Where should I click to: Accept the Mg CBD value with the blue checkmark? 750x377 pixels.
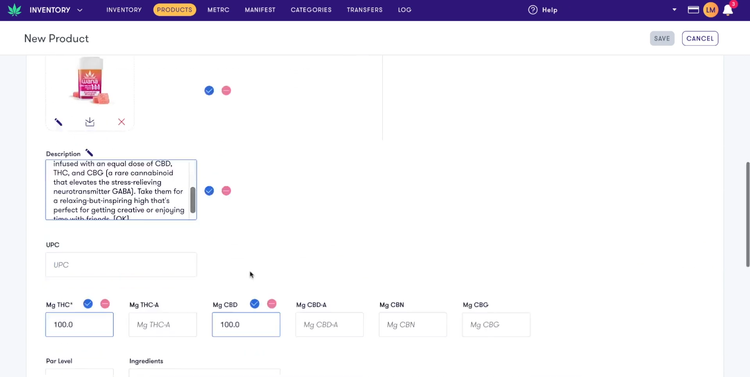pos(254,303)
